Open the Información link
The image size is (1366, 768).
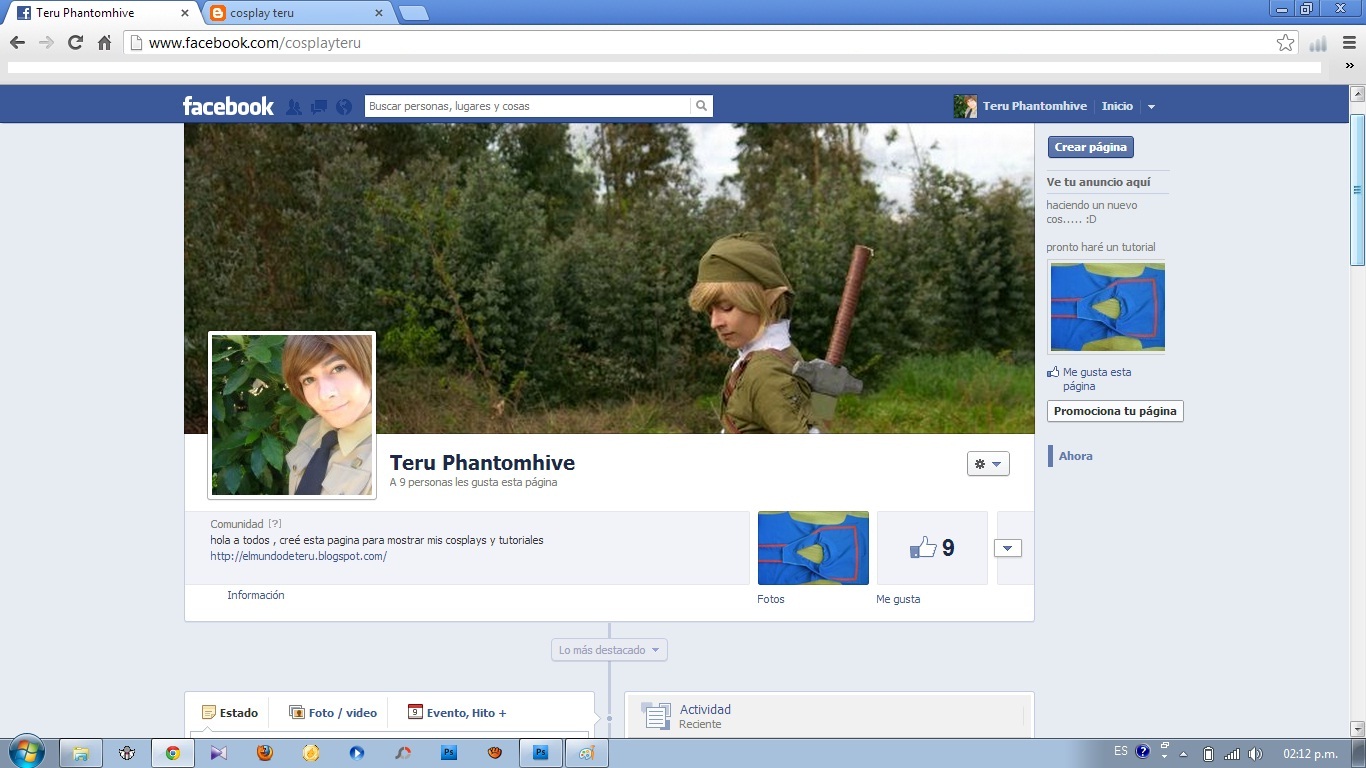[256, 595]
